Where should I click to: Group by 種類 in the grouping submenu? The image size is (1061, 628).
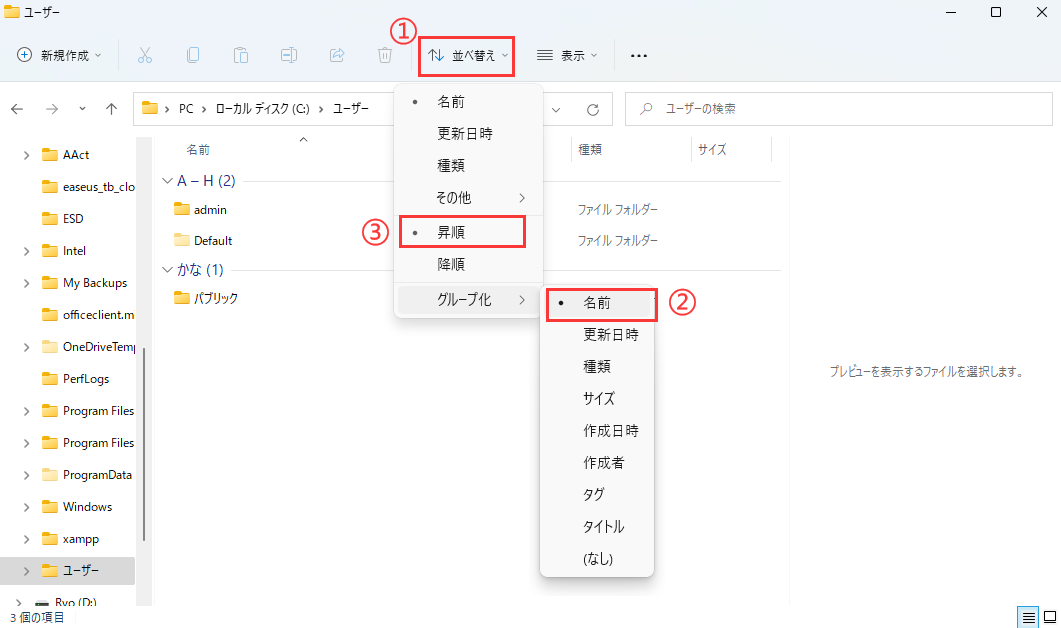click(597, 367)
